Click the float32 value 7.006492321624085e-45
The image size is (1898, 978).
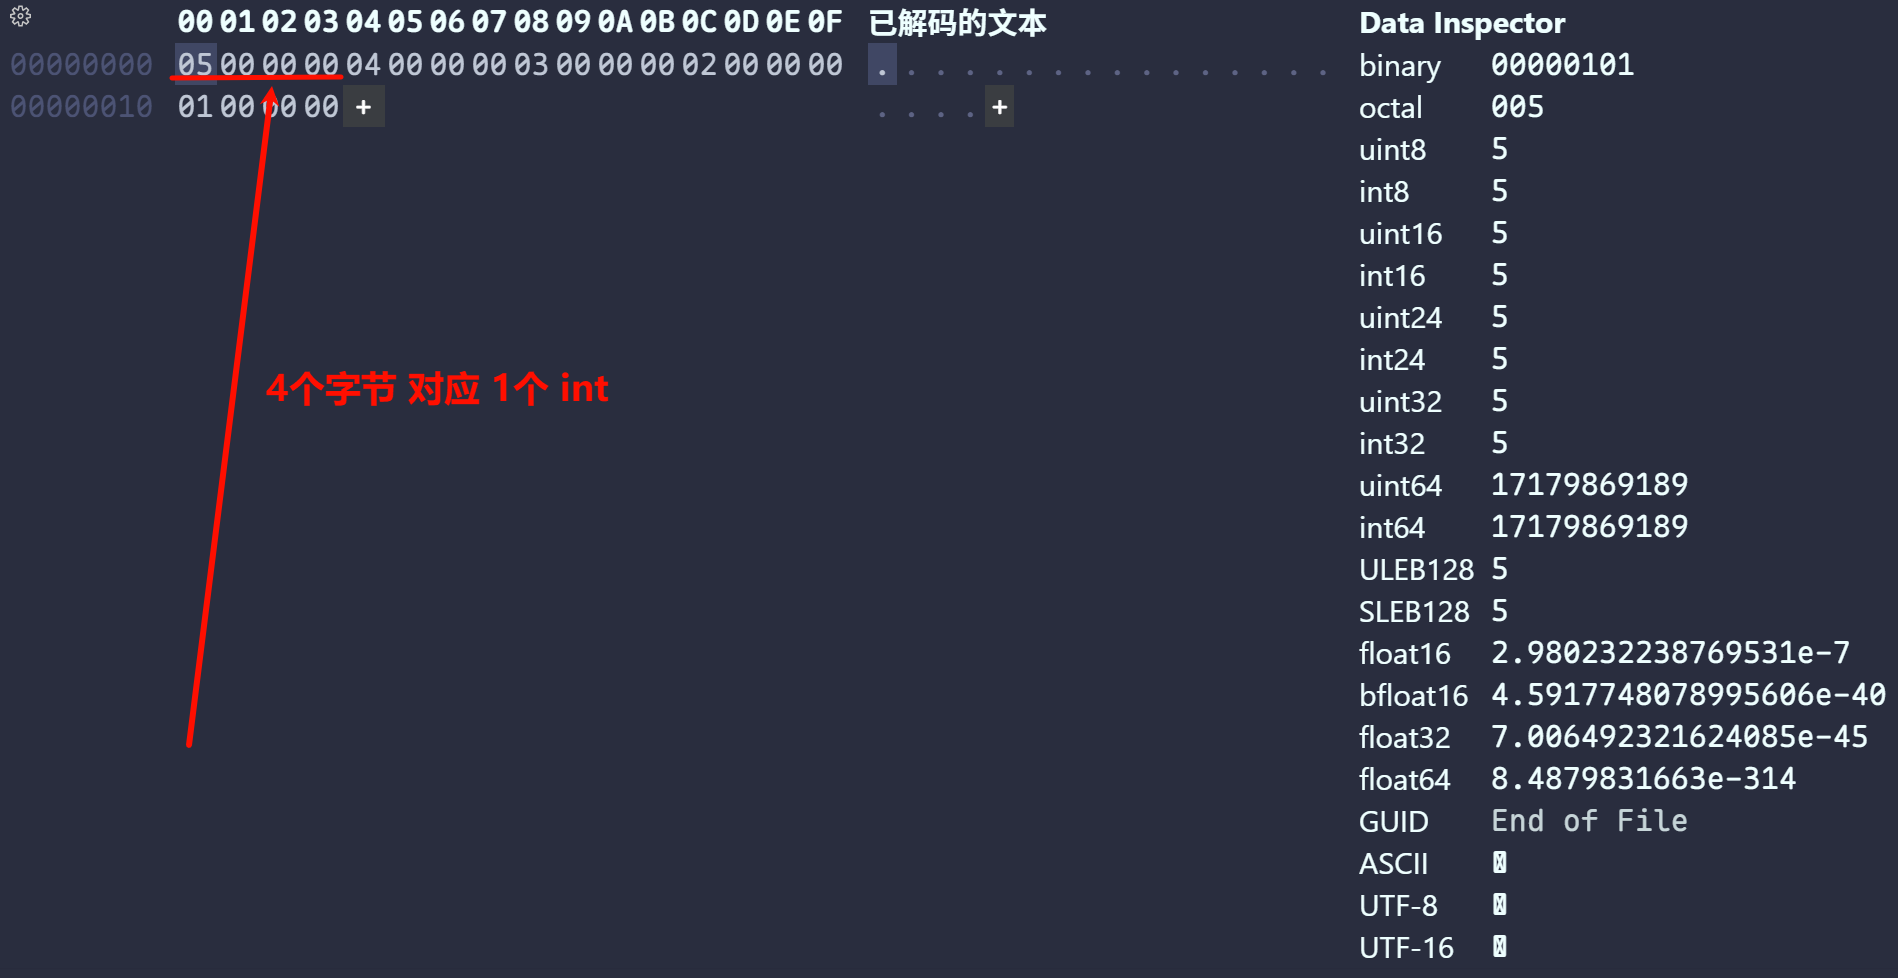click(x=1679, y=737)
